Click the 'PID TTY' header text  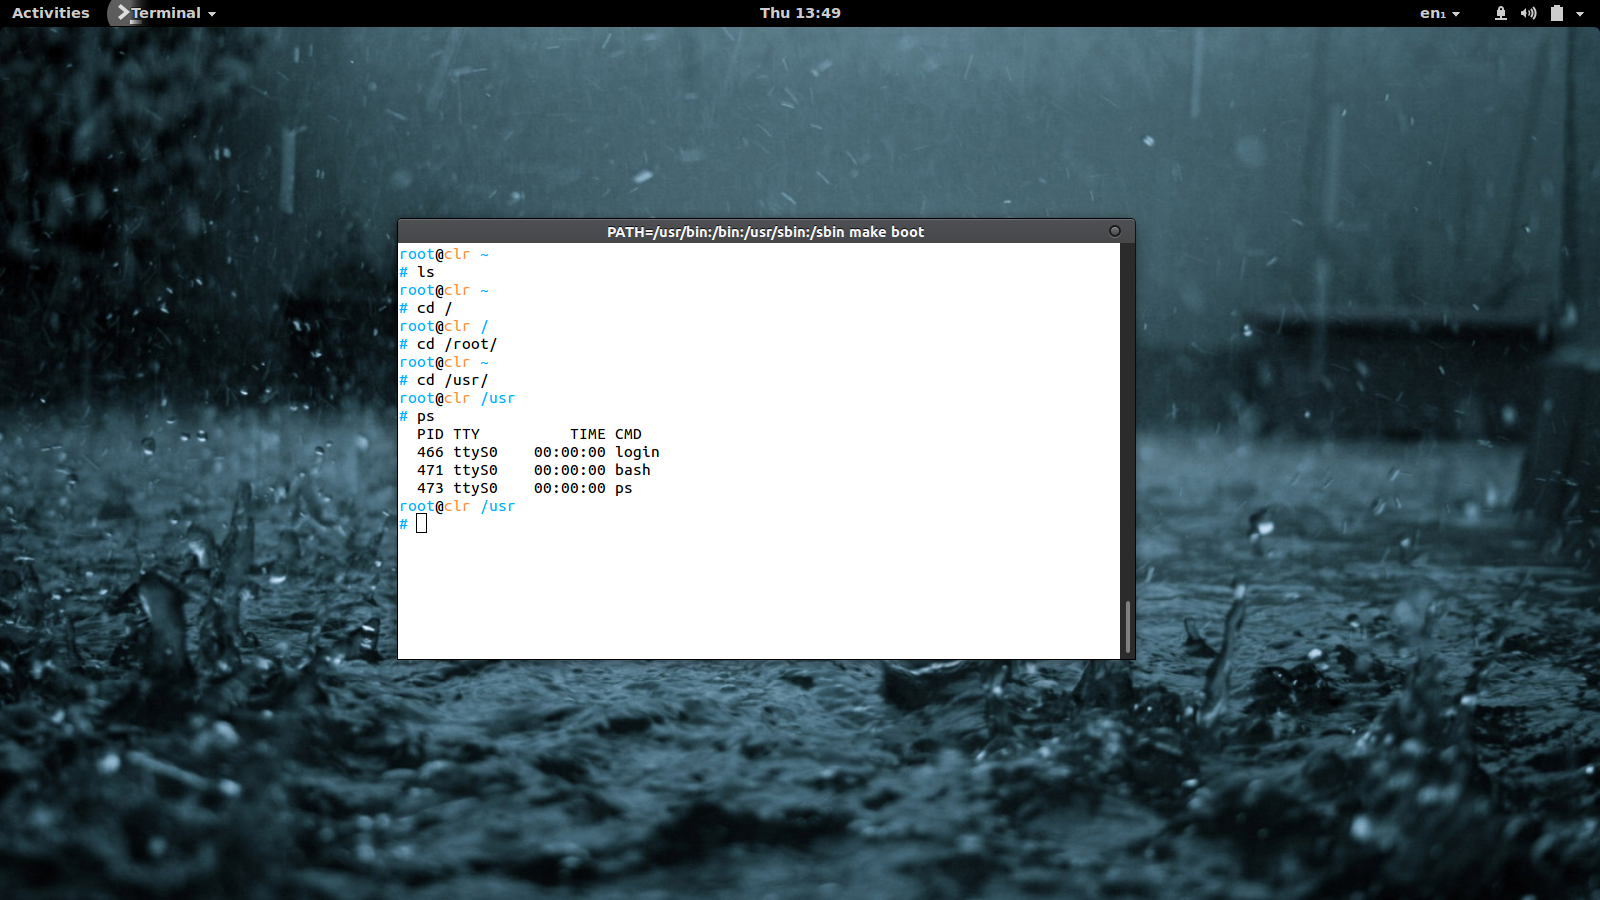448,434
